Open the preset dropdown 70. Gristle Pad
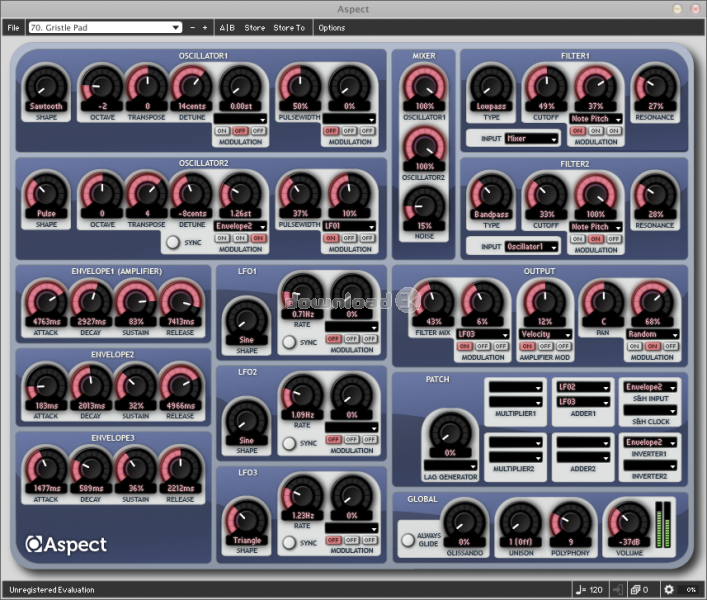Viewport: 707px width, 600px height. 105,27
